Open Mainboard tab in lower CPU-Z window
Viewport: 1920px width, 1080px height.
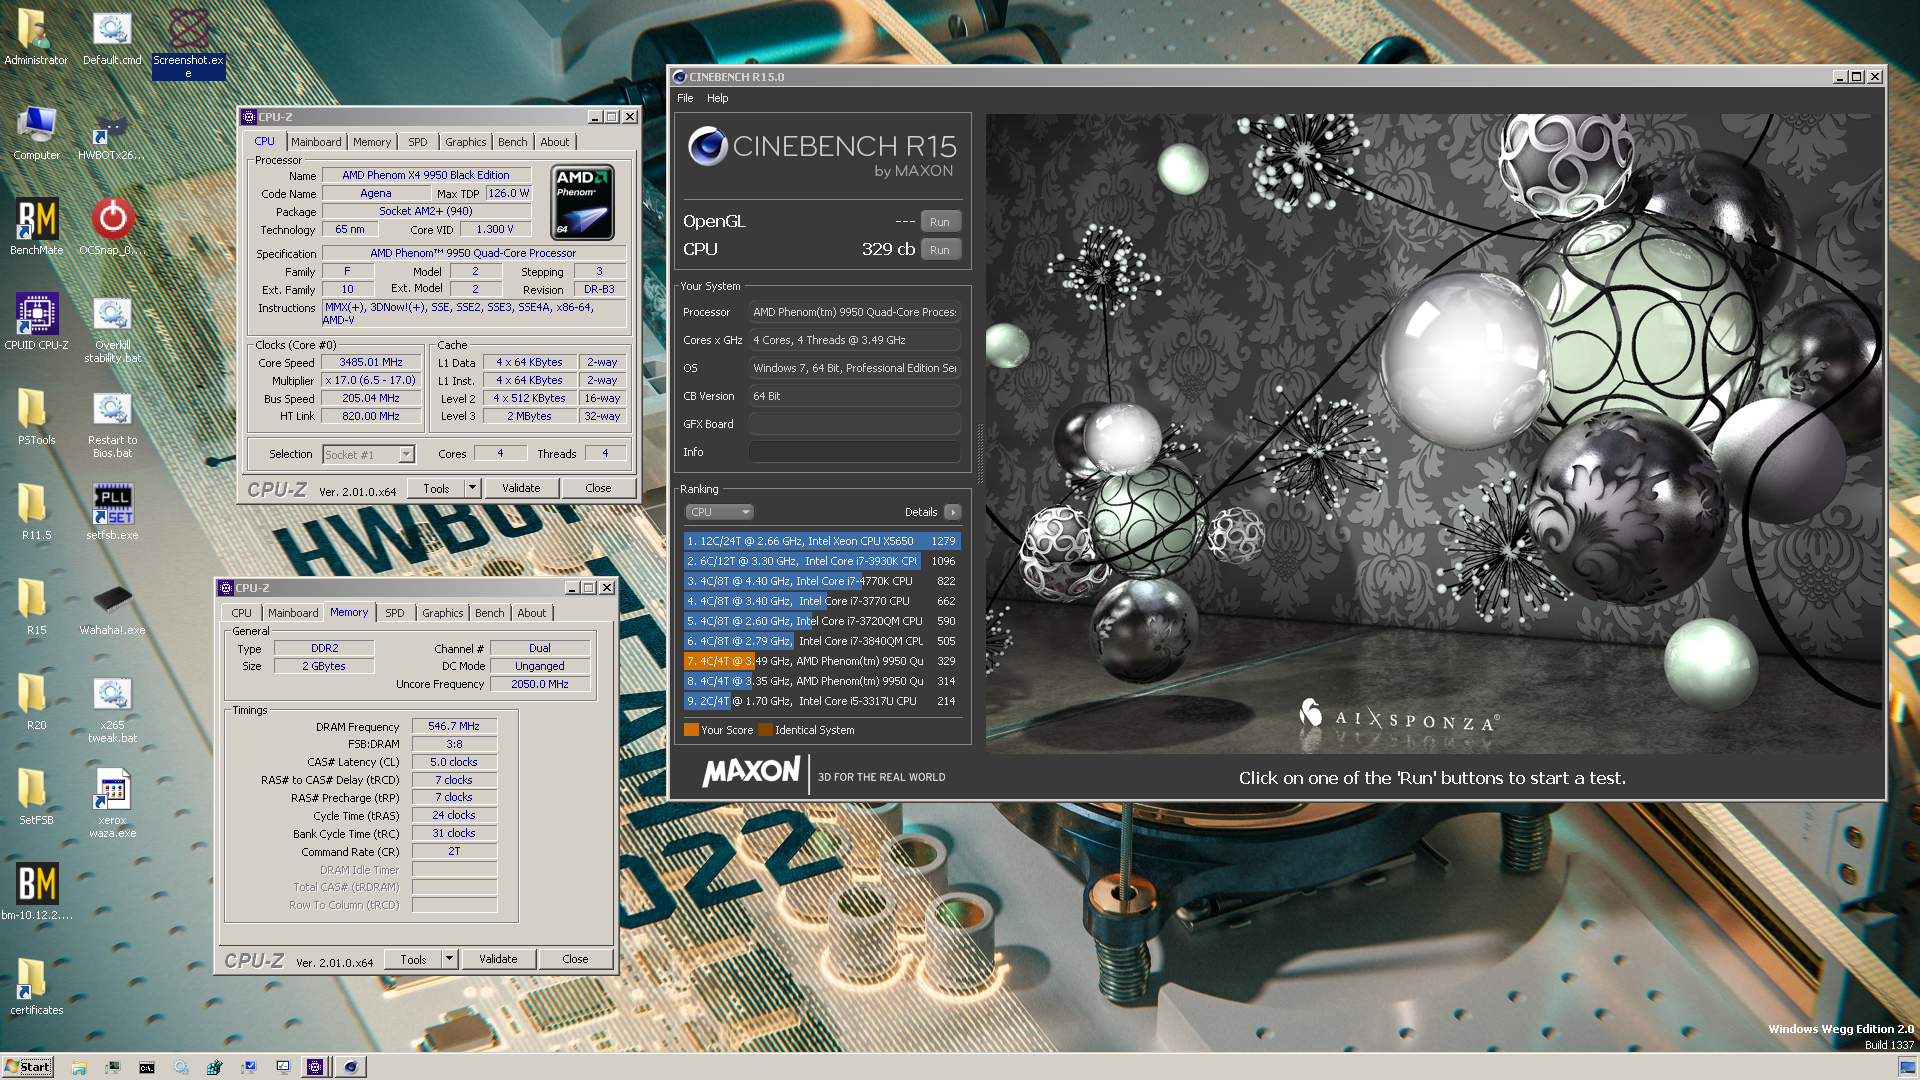[x=293, y=613]
